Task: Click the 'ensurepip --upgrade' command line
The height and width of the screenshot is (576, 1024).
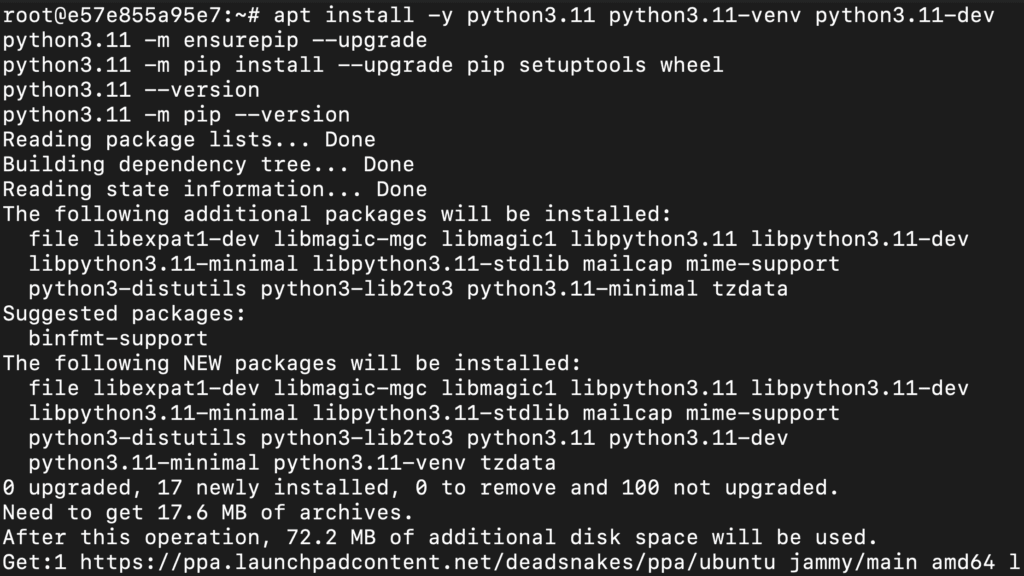Action: (x=214, y=40)
